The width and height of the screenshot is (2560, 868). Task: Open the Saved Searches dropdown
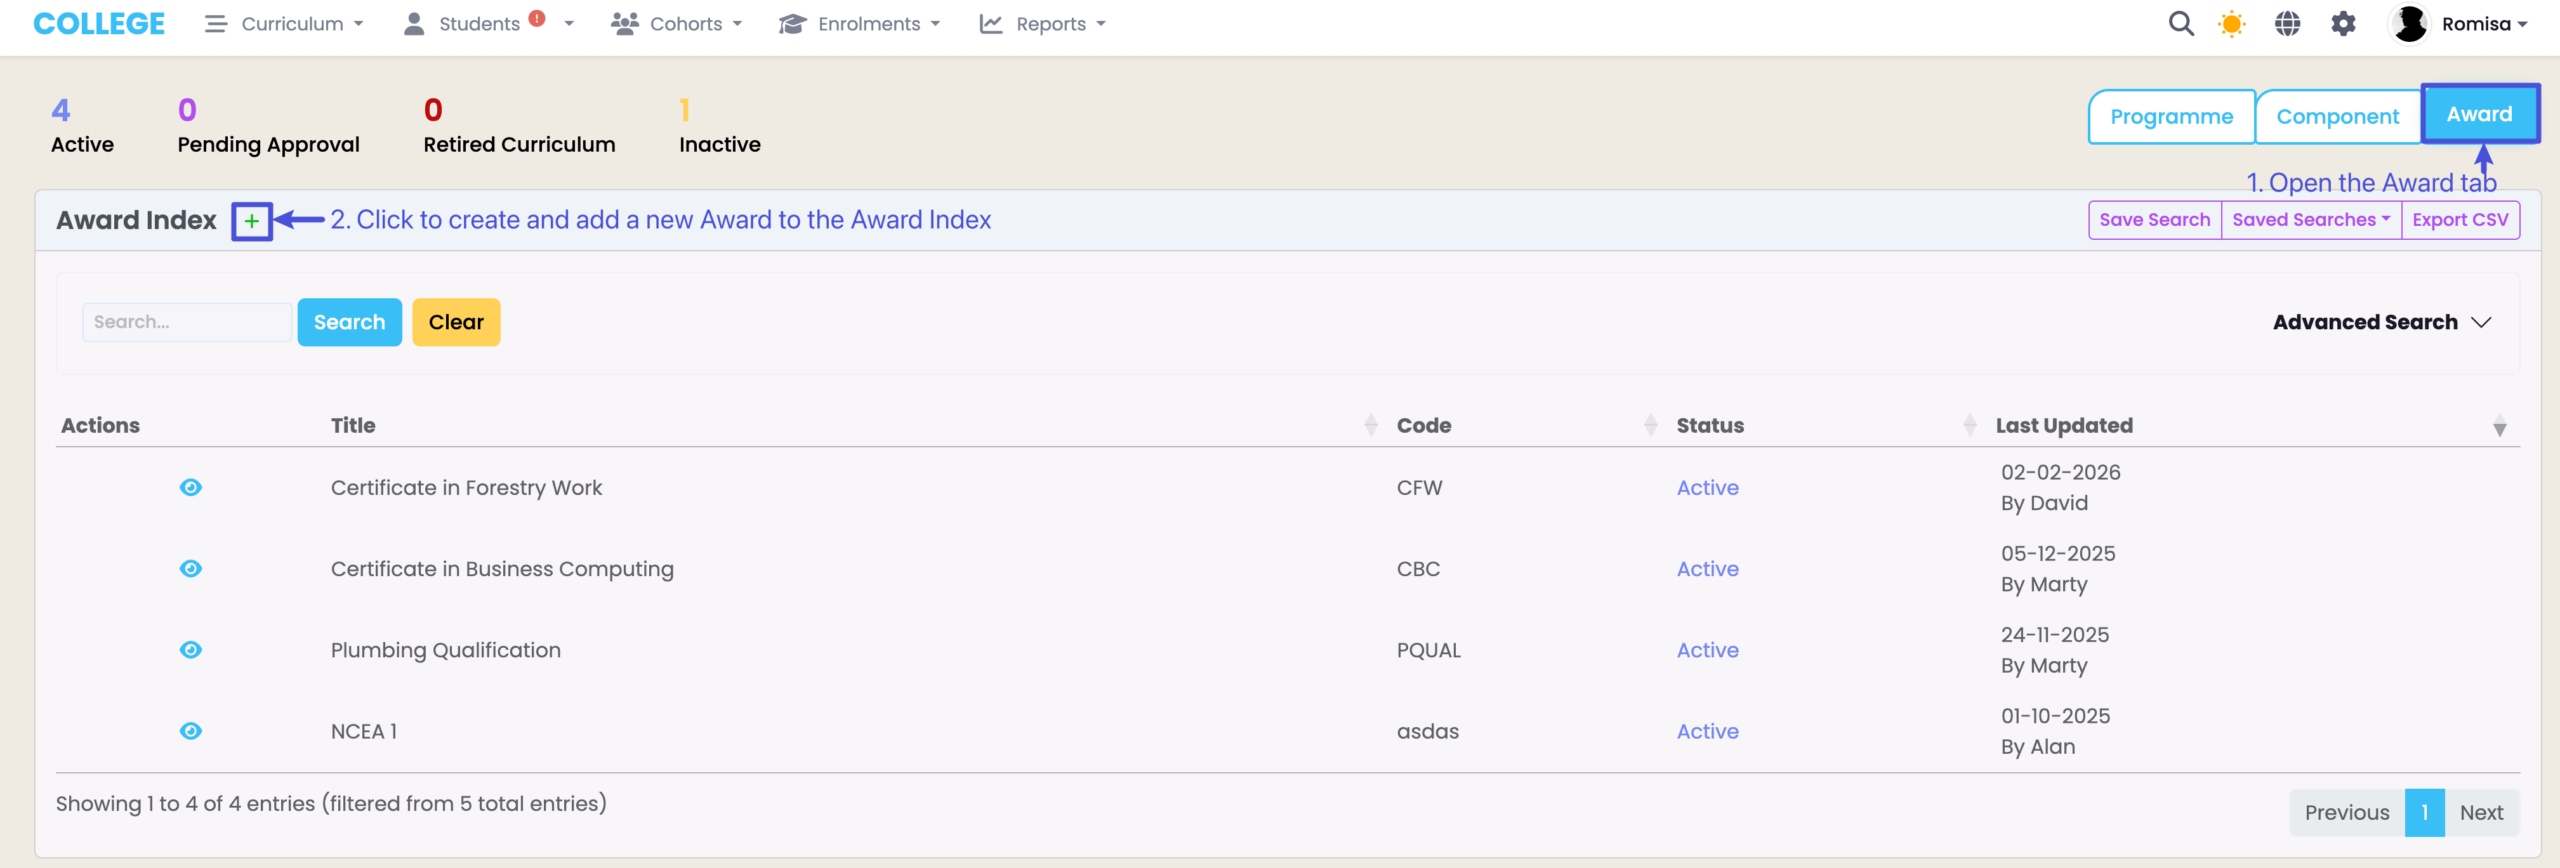pos(2310,220)
